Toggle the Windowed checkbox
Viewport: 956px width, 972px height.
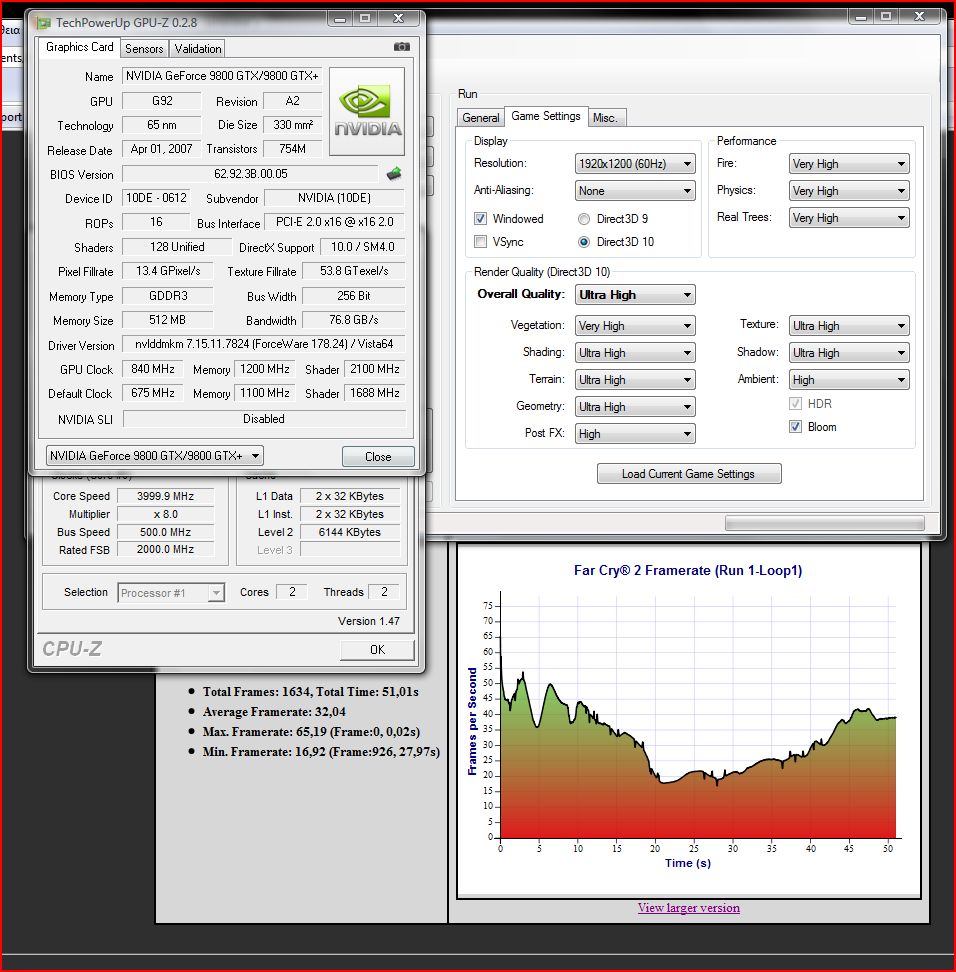pyautogui.click(x=480, y=218)
